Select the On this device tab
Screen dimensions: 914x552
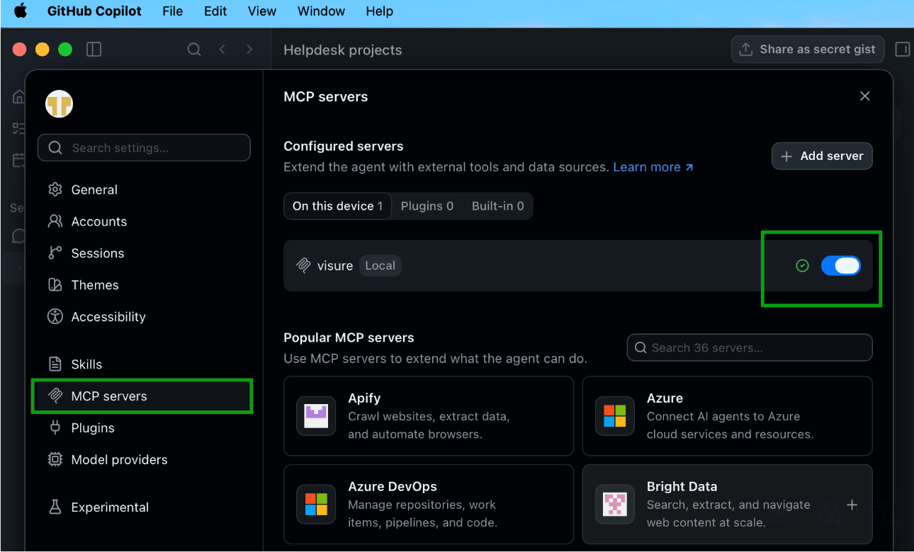click(x=338, y=206)
